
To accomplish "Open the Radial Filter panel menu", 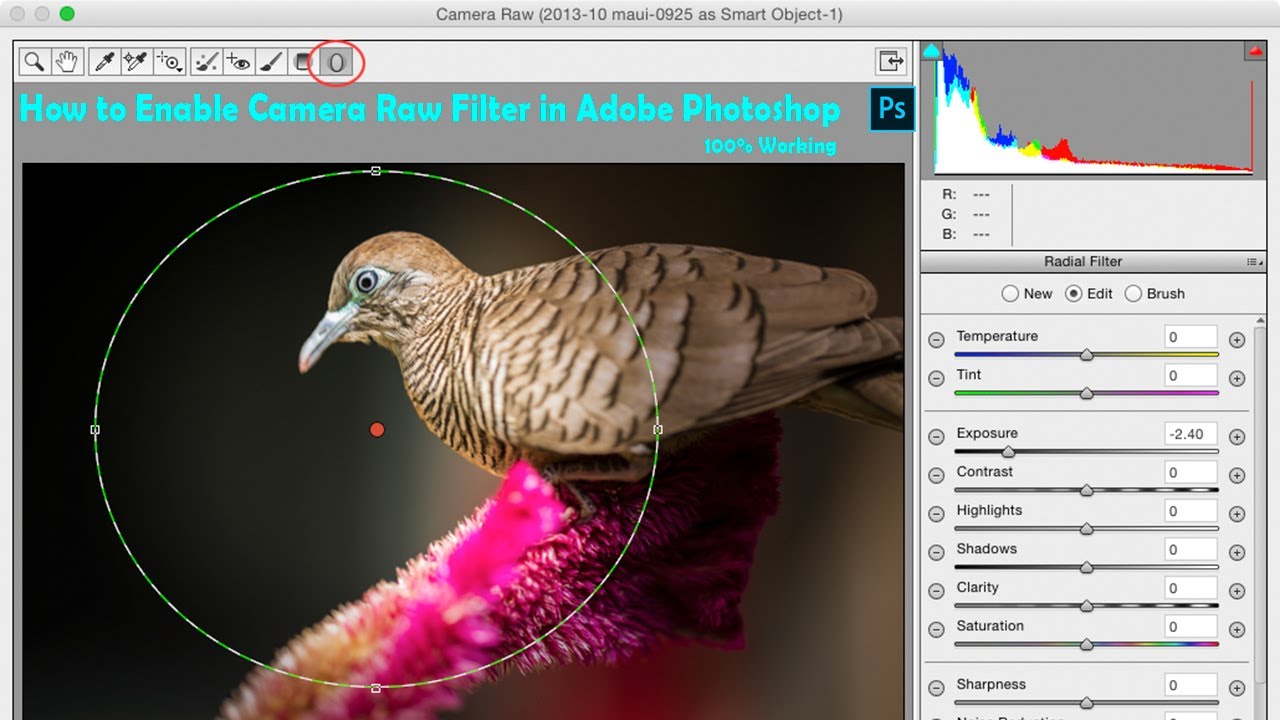I will tap(1254, 262).
